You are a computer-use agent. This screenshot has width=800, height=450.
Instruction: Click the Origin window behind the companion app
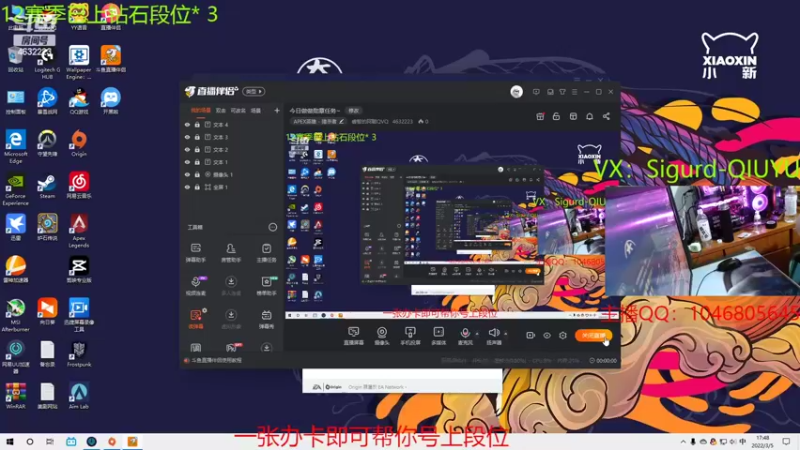[x=402, y=381]
